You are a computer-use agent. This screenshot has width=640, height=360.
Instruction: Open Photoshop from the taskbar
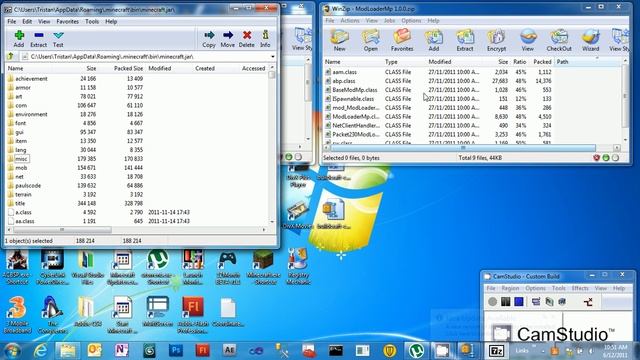176,351
